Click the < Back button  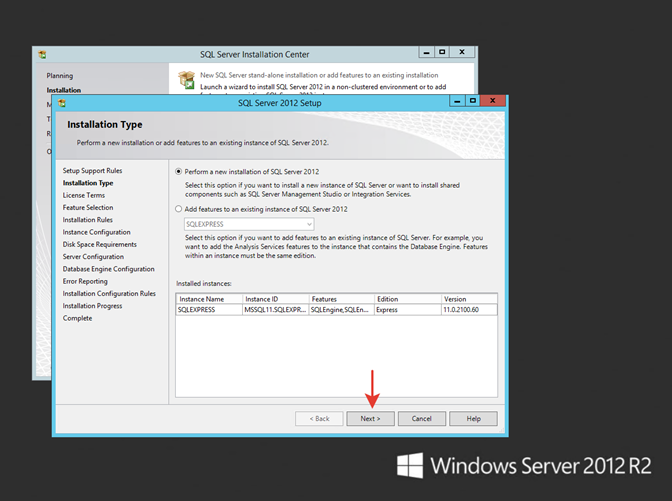[319, 419]
